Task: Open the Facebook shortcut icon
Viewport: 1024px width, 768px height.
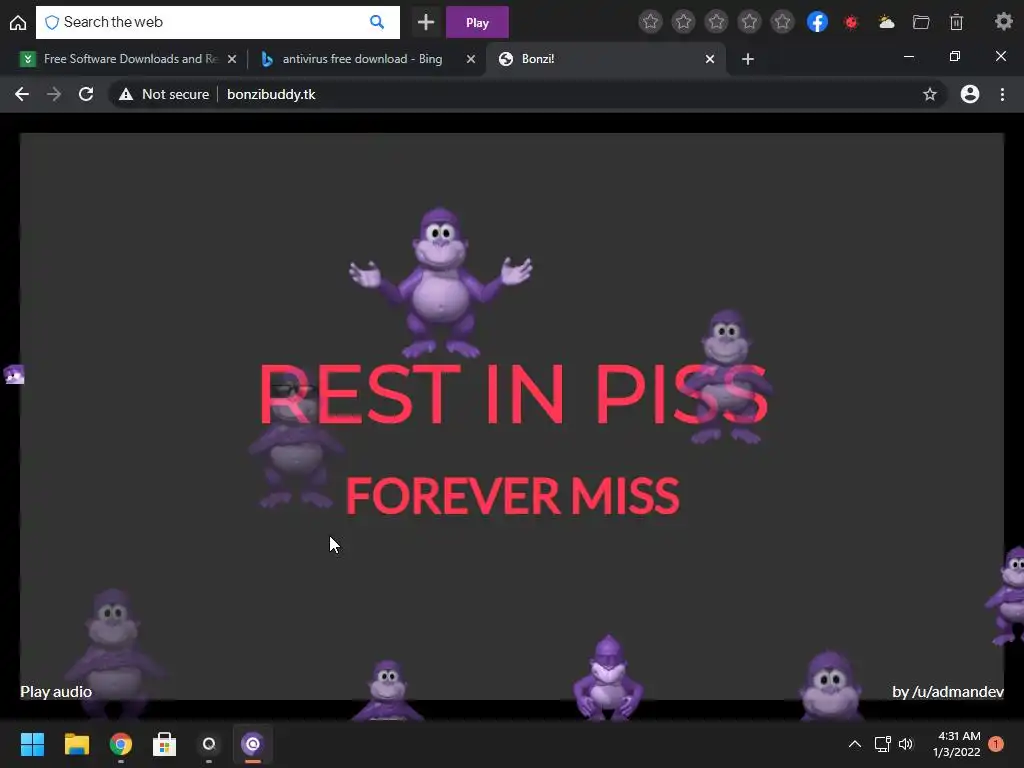Action: pyautogui.click(x=817, y=22)
